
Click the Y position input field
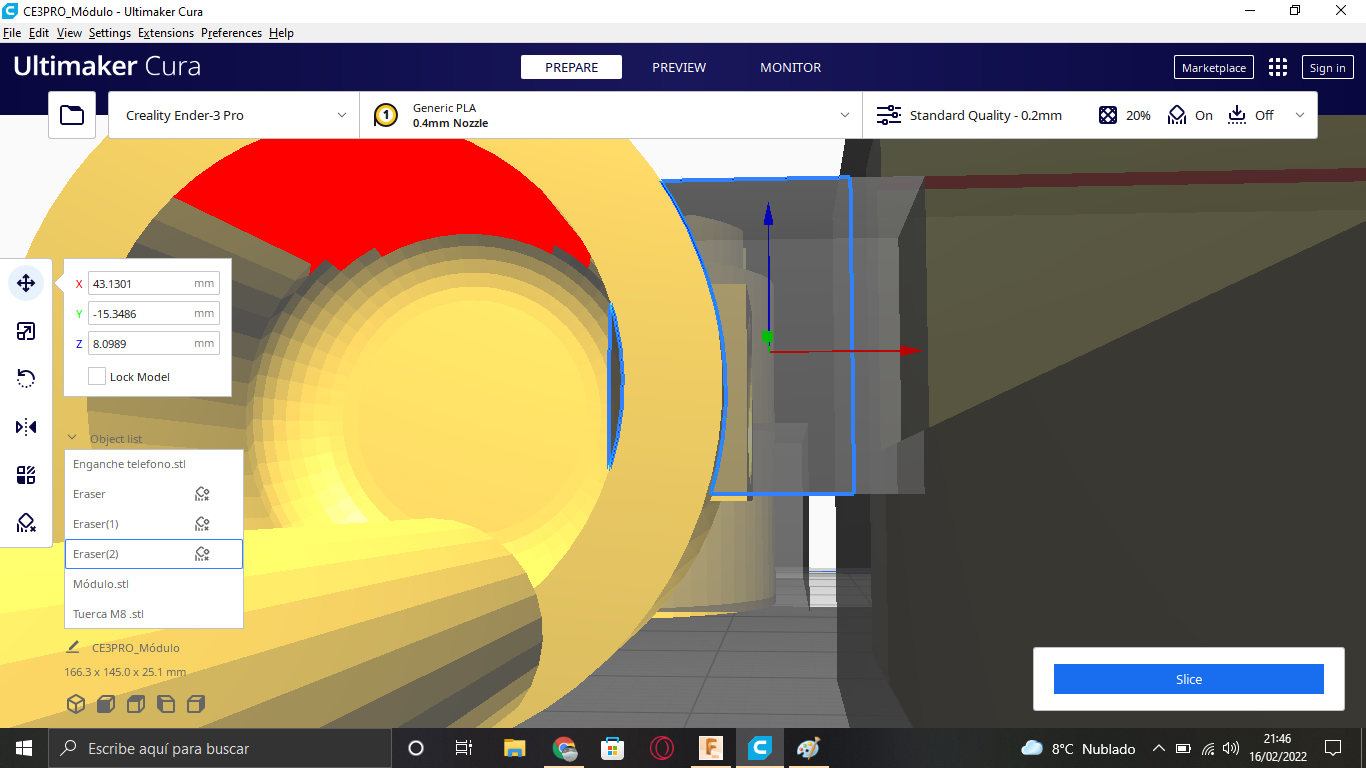(153, 314)
